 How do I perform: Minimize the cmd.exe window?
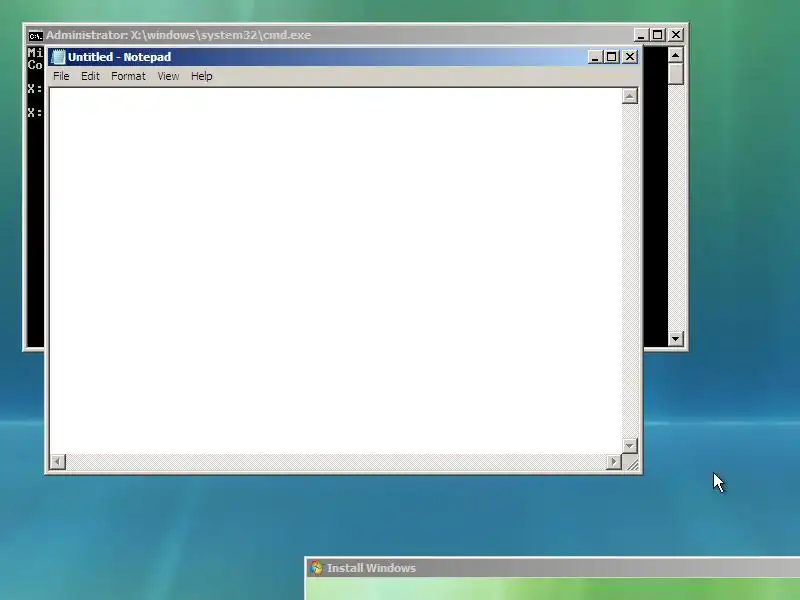click(641, 35)
